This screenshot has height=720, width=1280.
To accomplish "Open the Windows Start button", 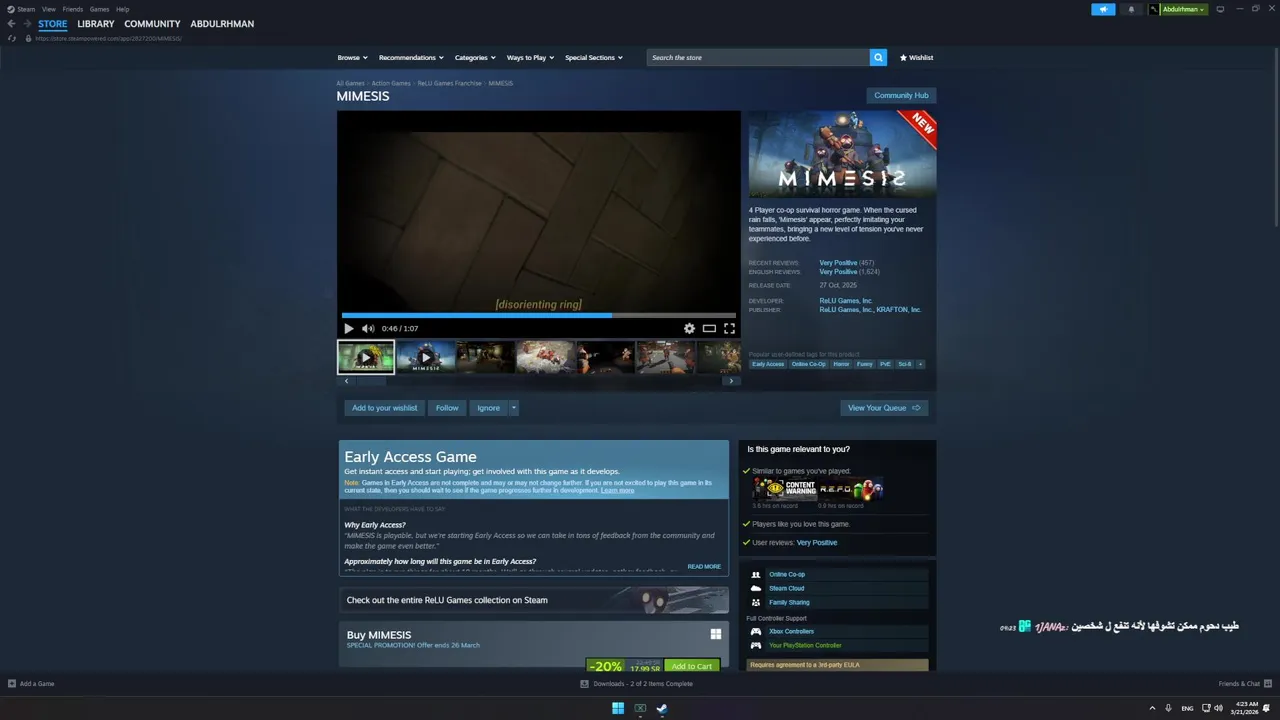I will (618, 708).
